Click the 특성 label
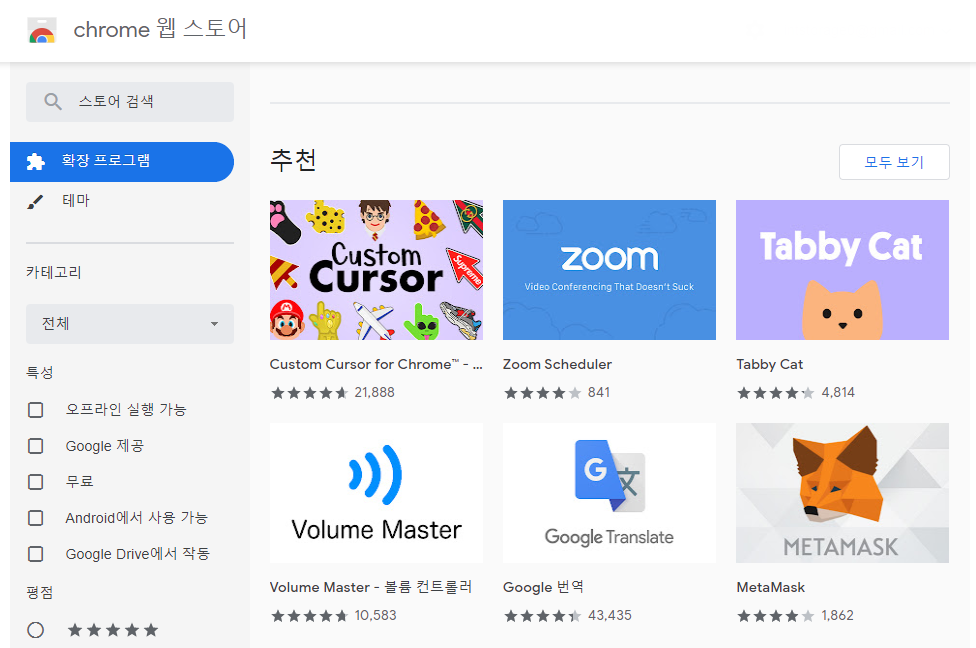 [40, 372]
